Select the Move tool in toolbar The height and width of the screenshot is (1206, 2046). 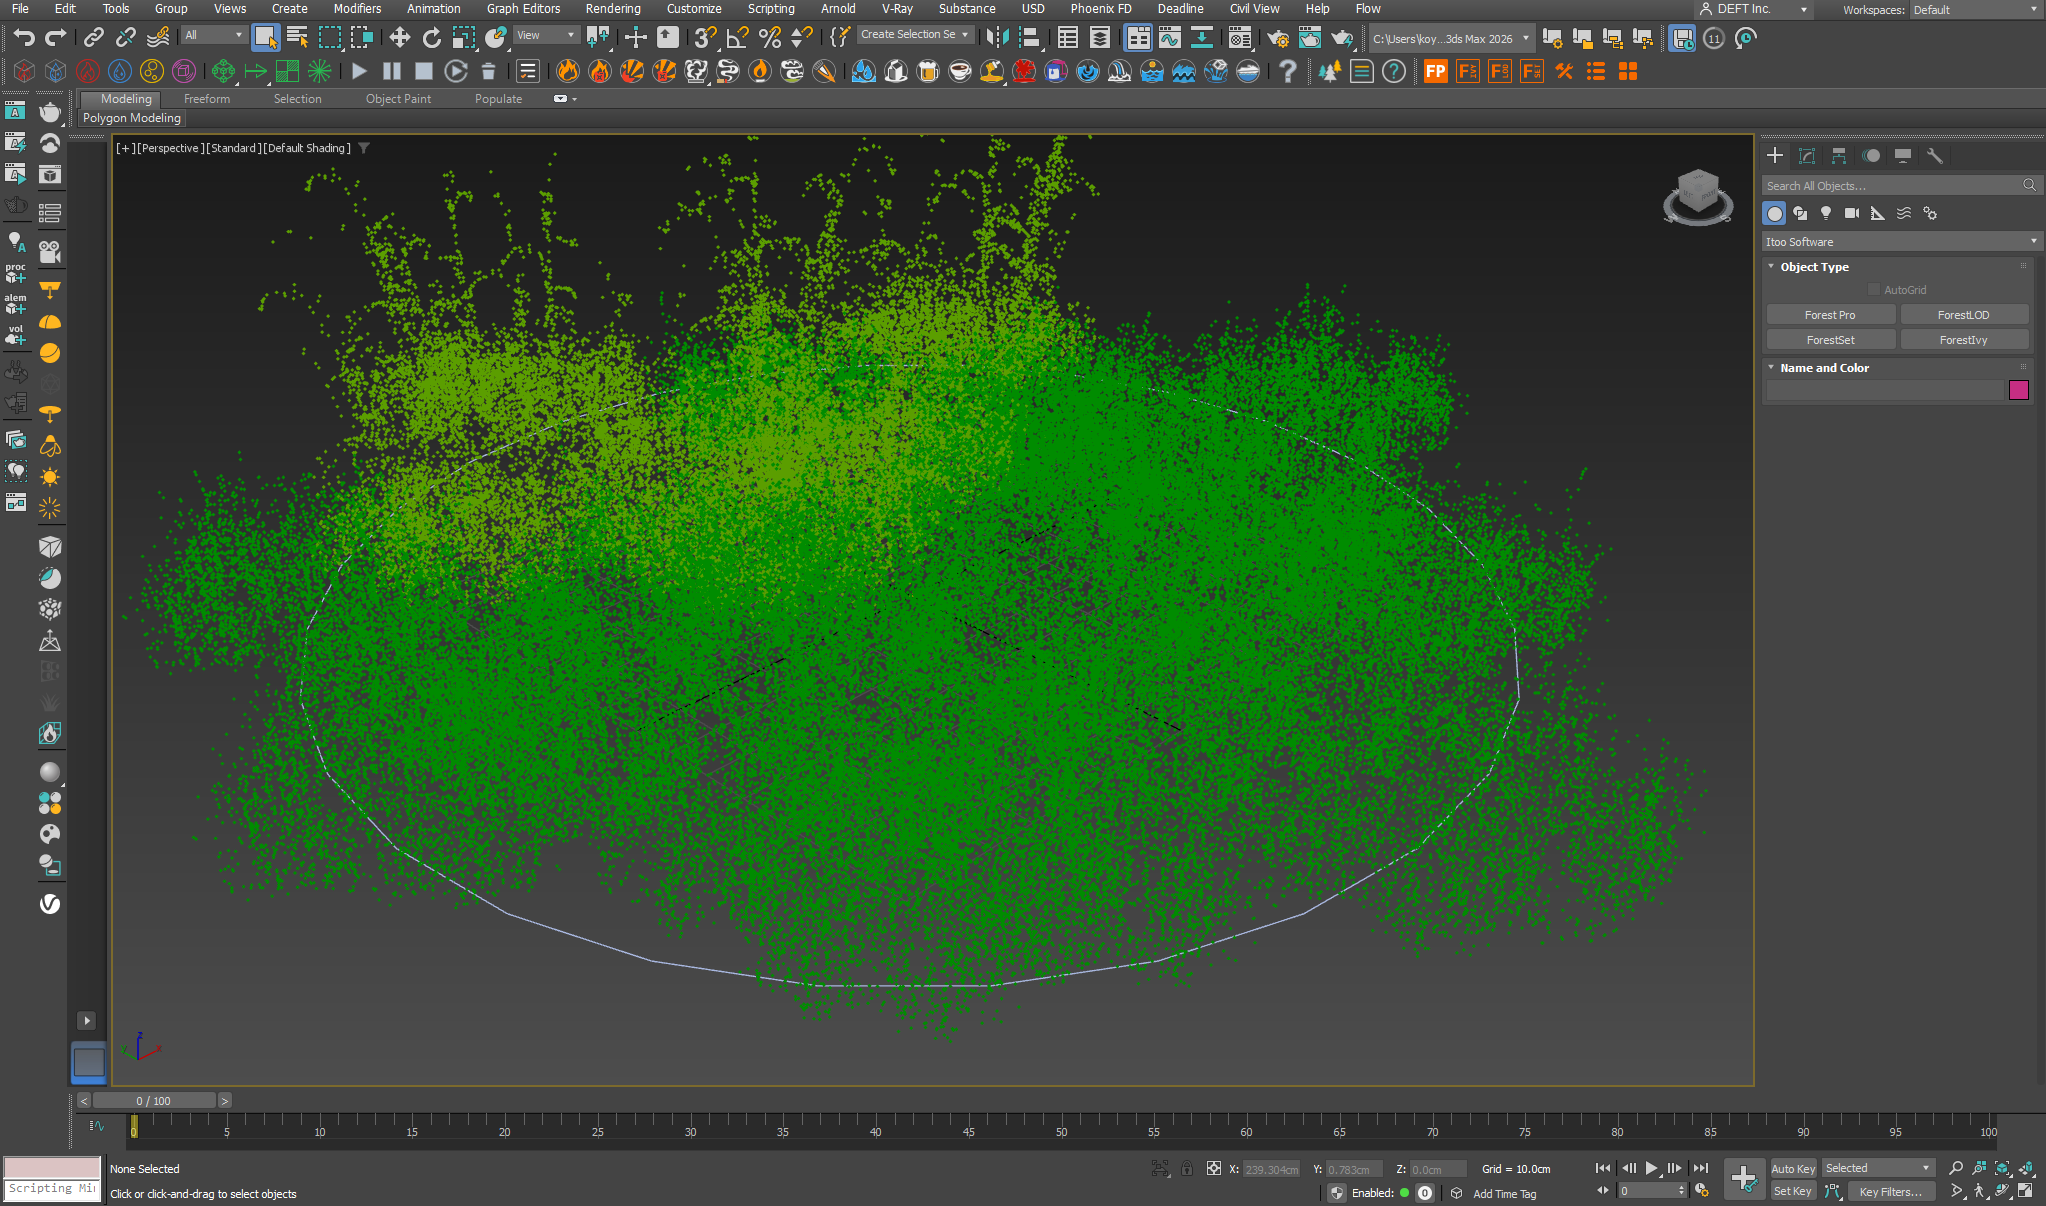[399, 38]
